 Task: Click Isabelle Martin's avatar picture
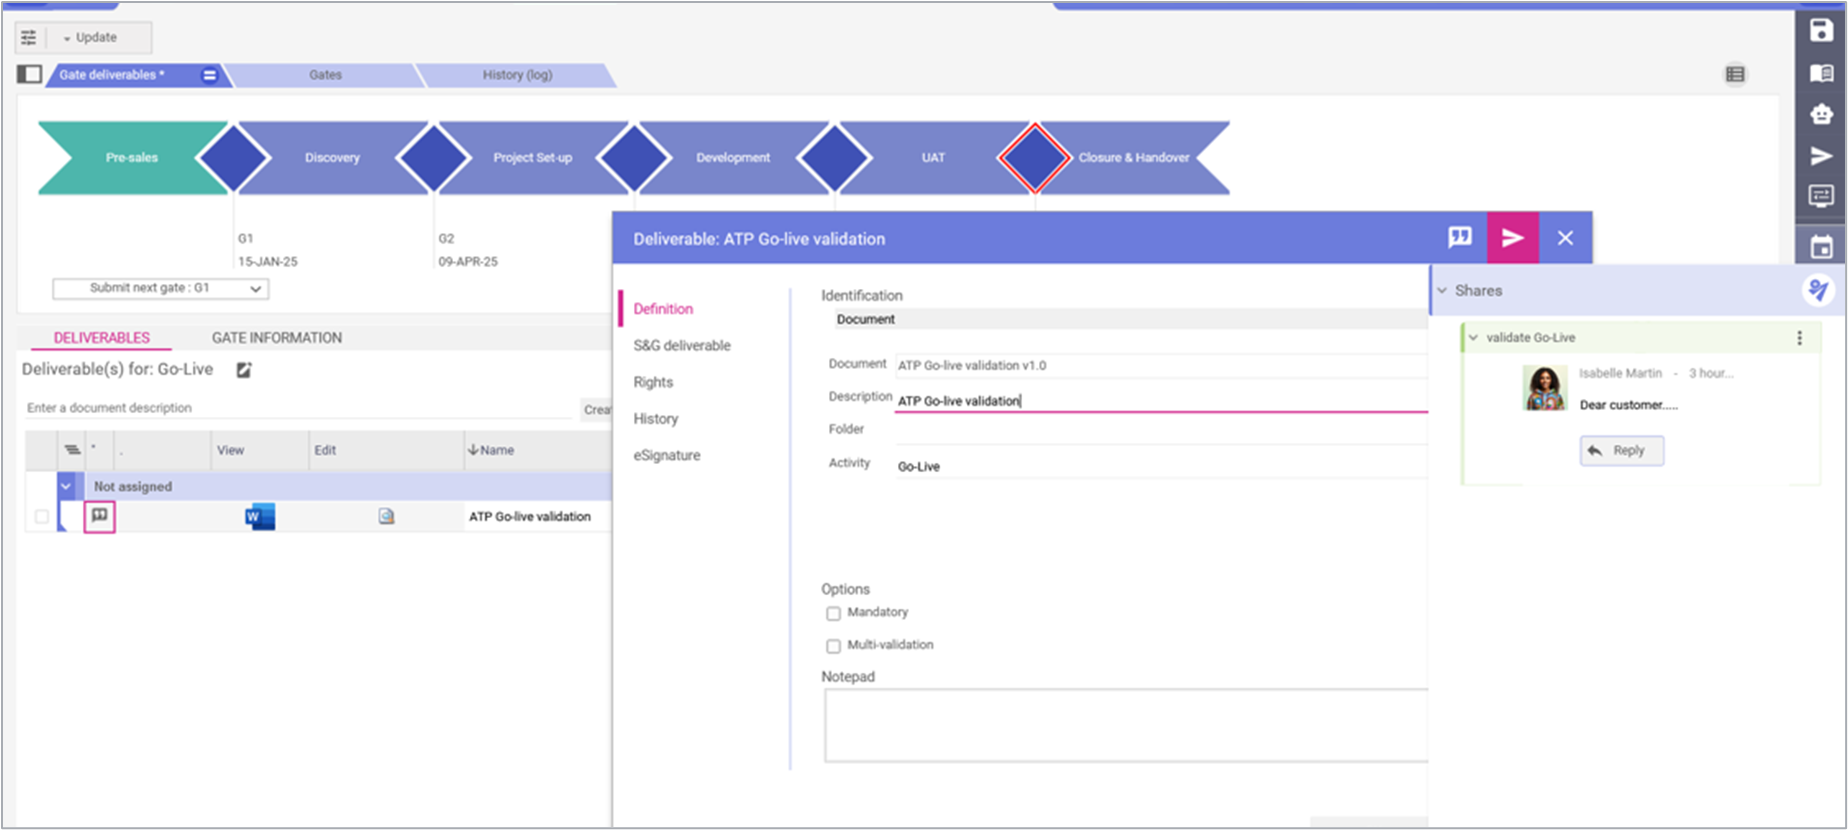coord(1544,388)
